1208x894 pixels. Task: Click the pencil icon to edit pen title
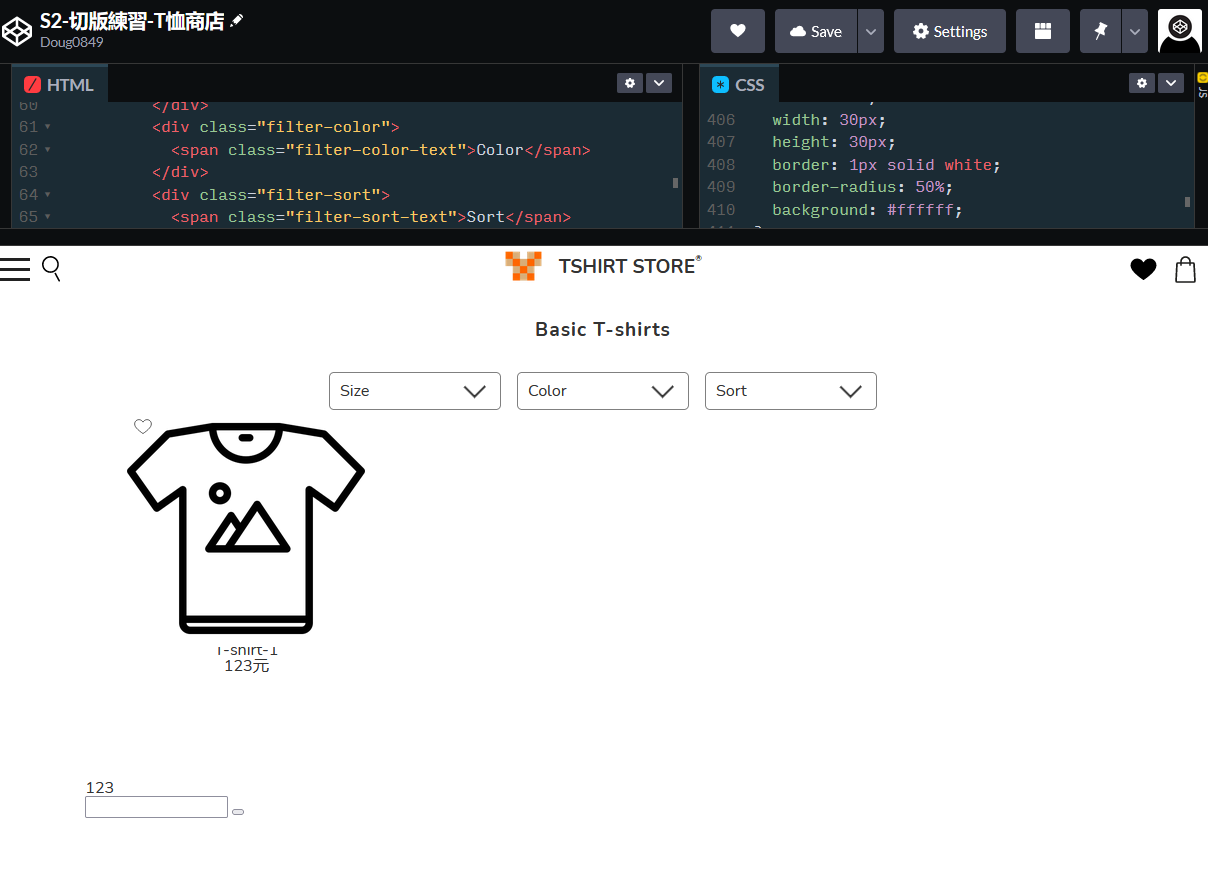[236, 21]
